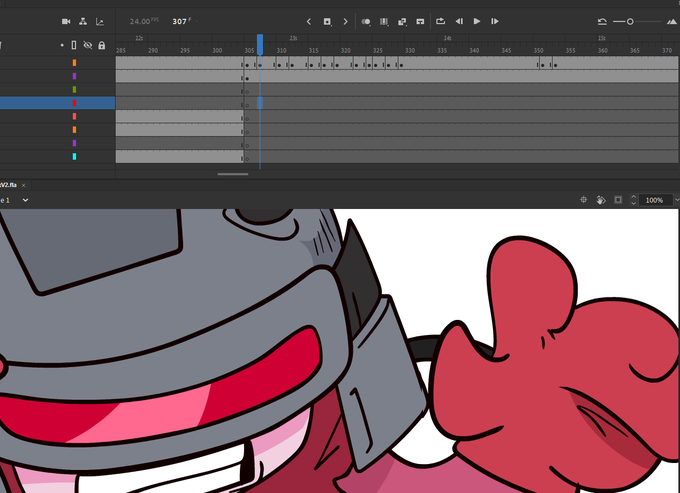Open the stage zoom dropdown arrow
This screenshot has height=493, width=680.
click(677, 200)
